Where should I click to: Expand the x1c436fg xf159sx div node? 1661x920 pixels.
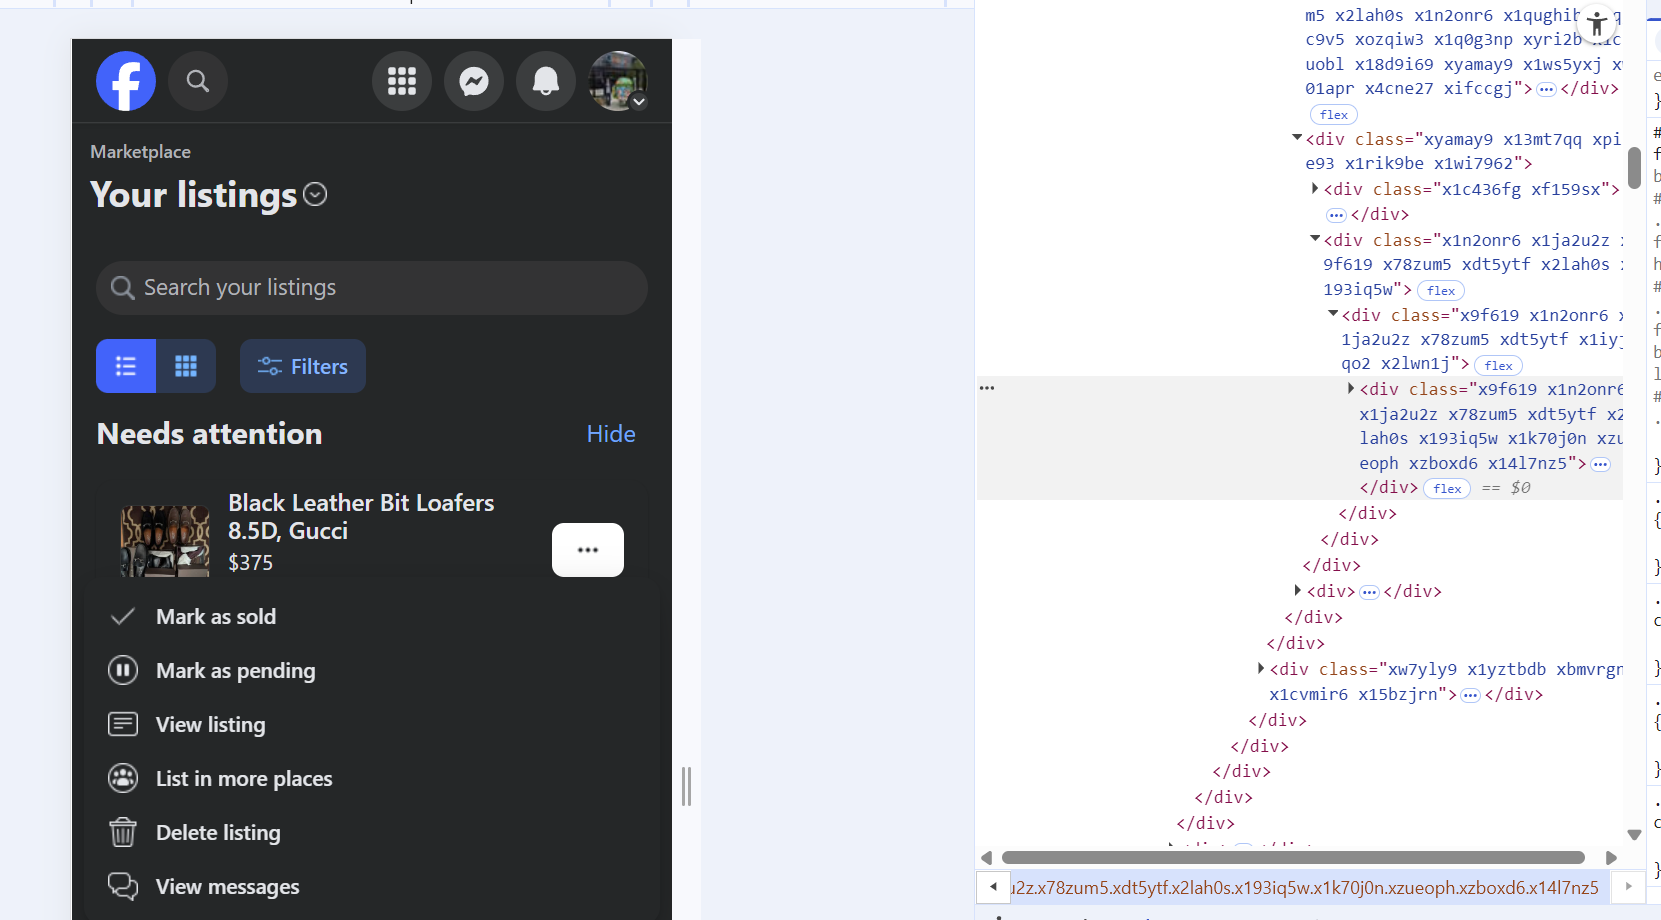click(x=1314, y=189)
